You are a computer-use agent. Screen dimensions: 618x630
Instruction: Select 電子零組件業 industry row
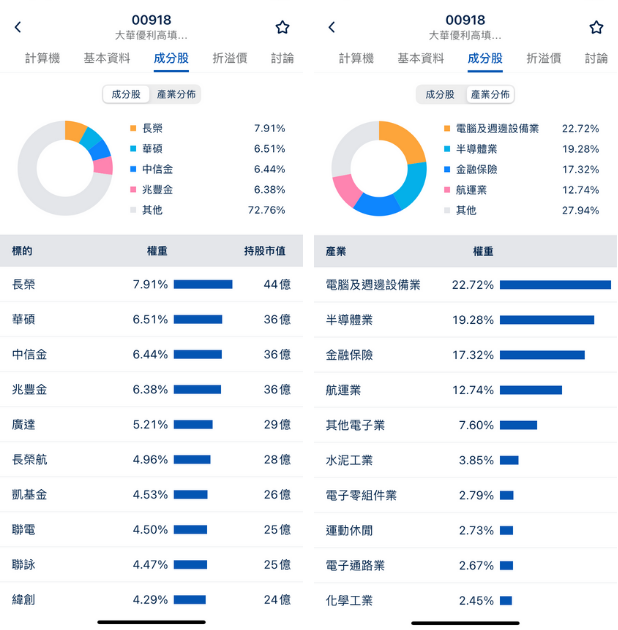[x=465, y=495]
